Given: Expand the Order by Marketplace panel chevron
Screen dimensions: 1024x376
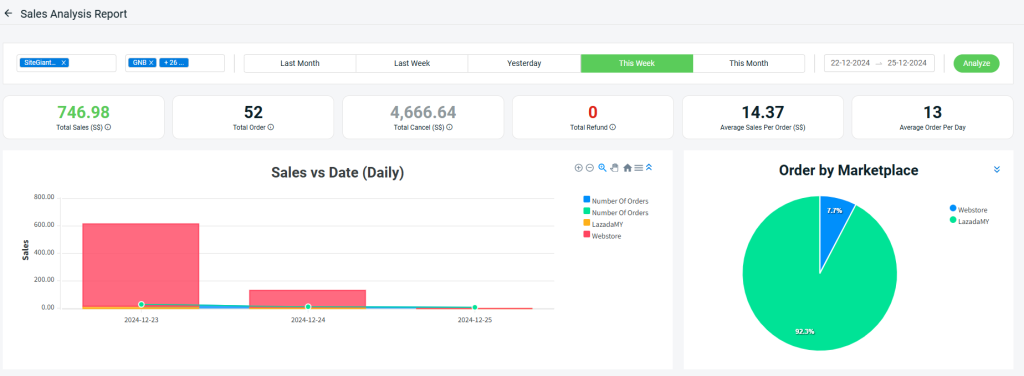Looking at the screenshot, I should pyautogui.click(x=997, y=169).
